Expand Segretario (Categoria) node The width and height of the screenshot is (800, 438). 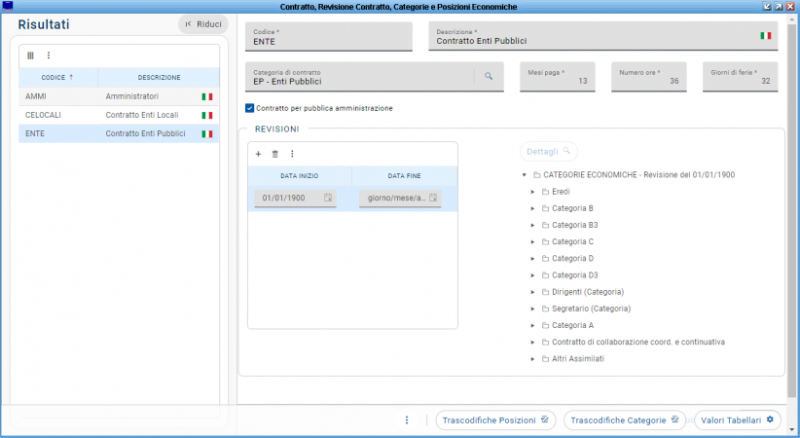point(532,309)
